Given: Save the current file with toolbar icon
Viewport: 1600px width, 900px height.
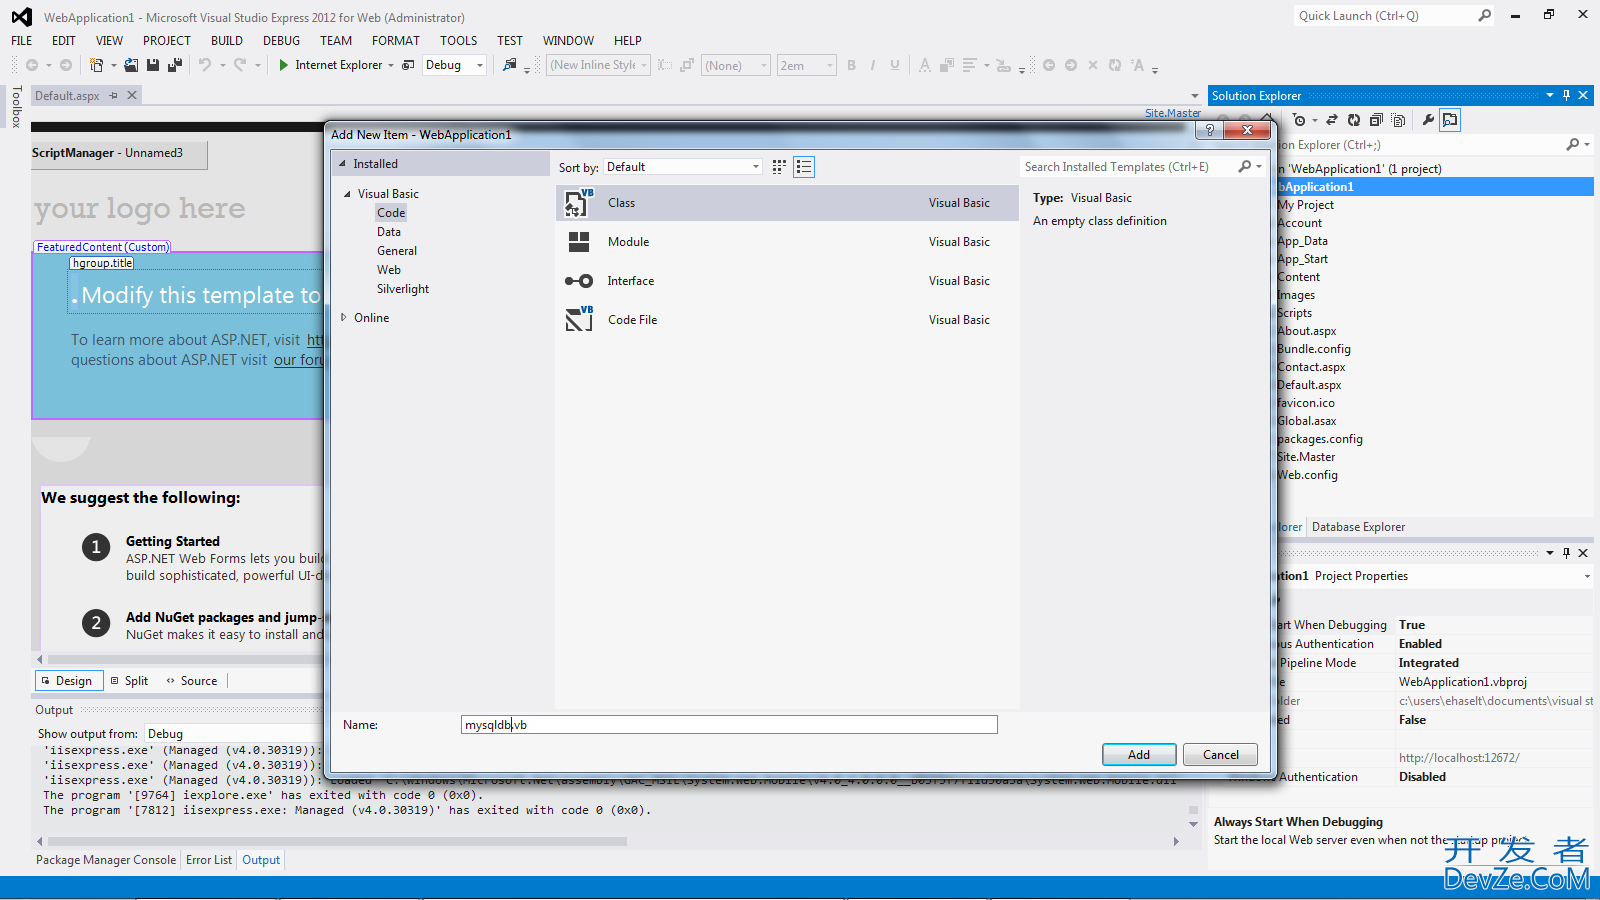Looking at the screenshot, I should (x=153, y=65).
